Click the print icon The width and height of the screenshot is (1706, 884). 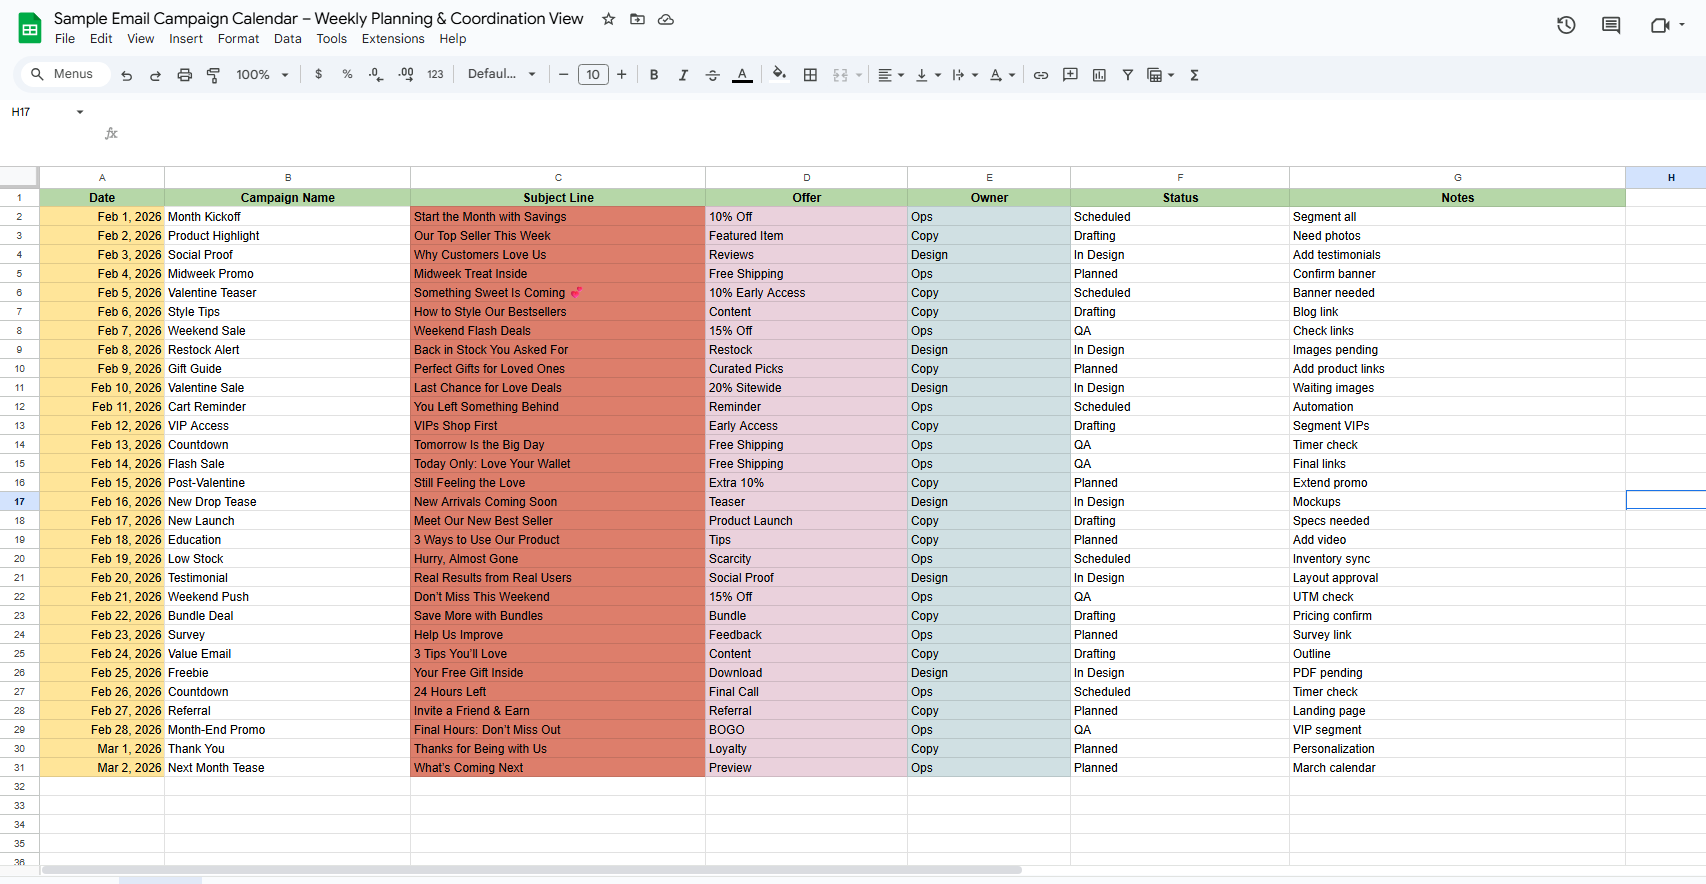pyautogui.click(x=184, y=75)
